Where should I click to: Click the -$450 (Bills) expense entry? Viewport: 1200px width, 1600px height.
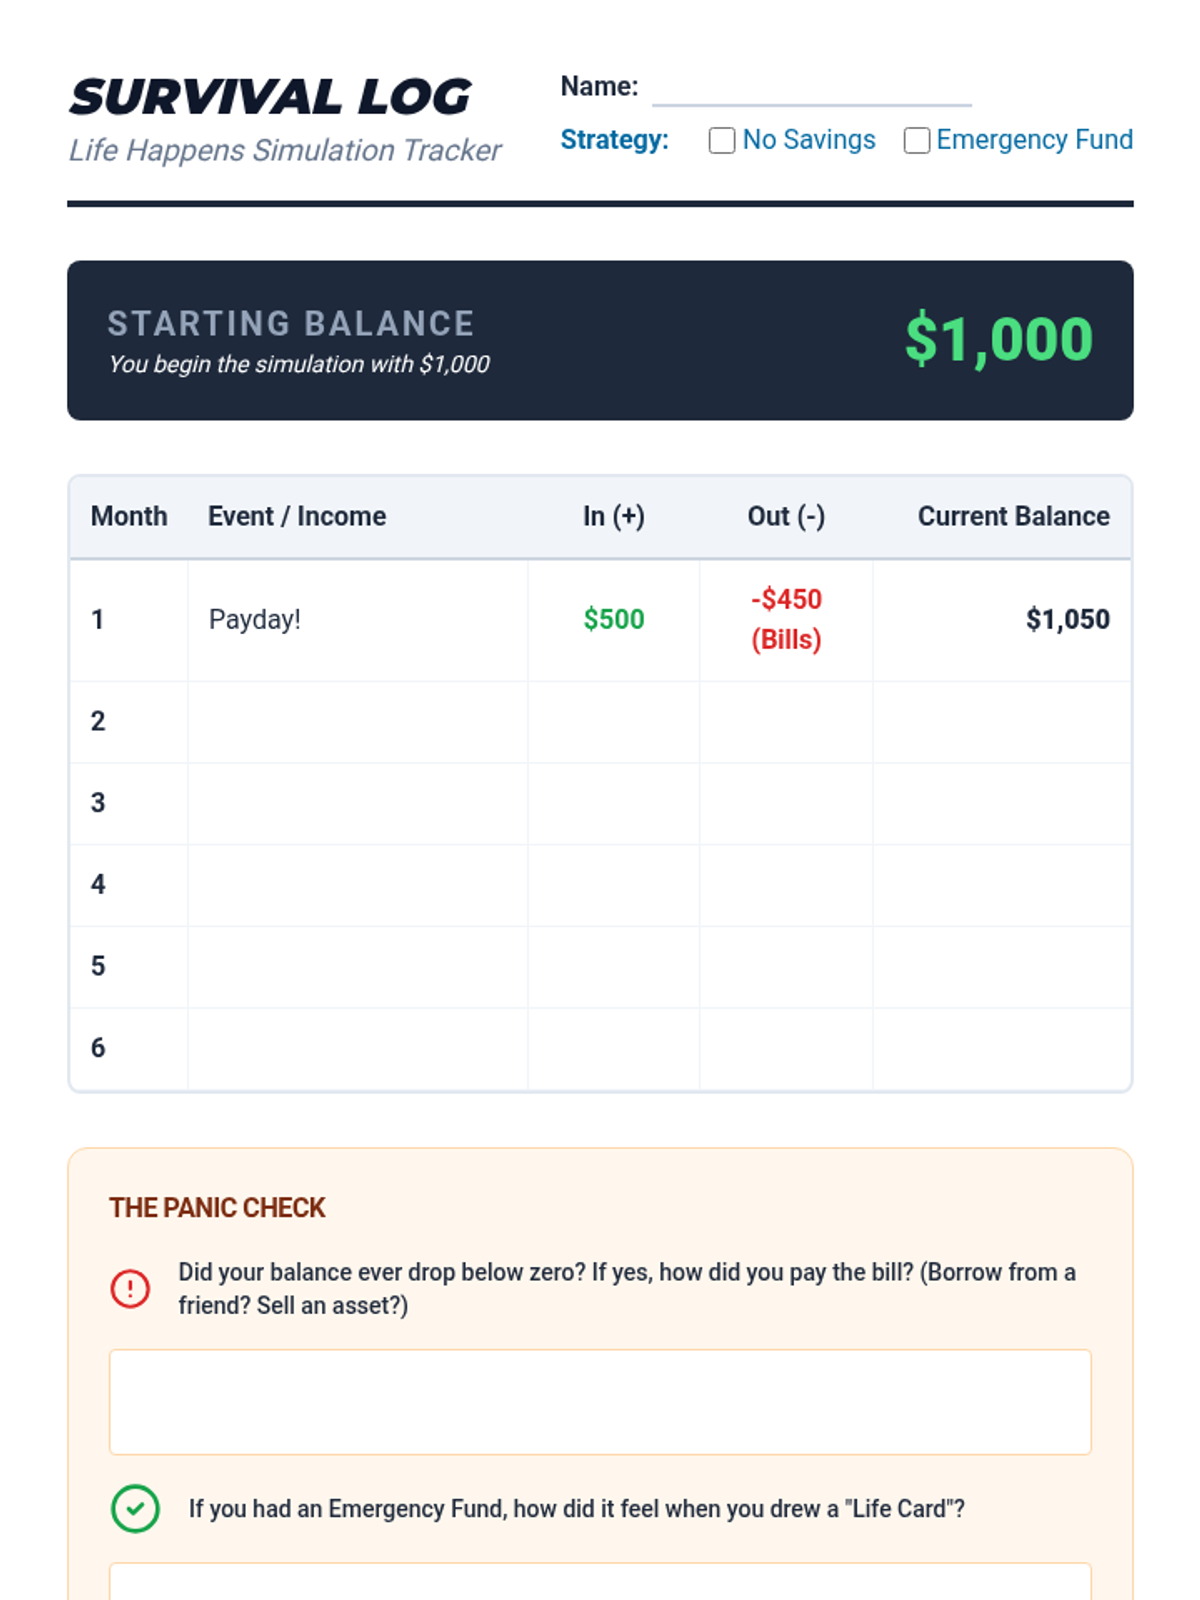(x=786, y=620)
